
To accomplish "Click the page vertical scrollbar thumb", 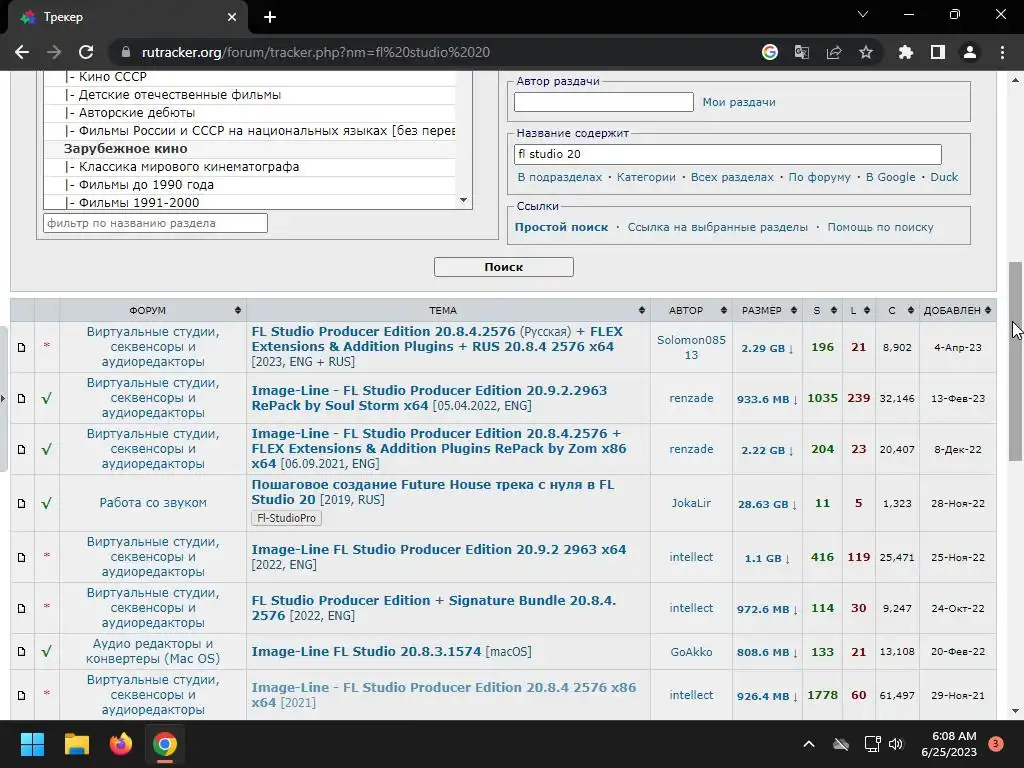I will point(1015,362).
